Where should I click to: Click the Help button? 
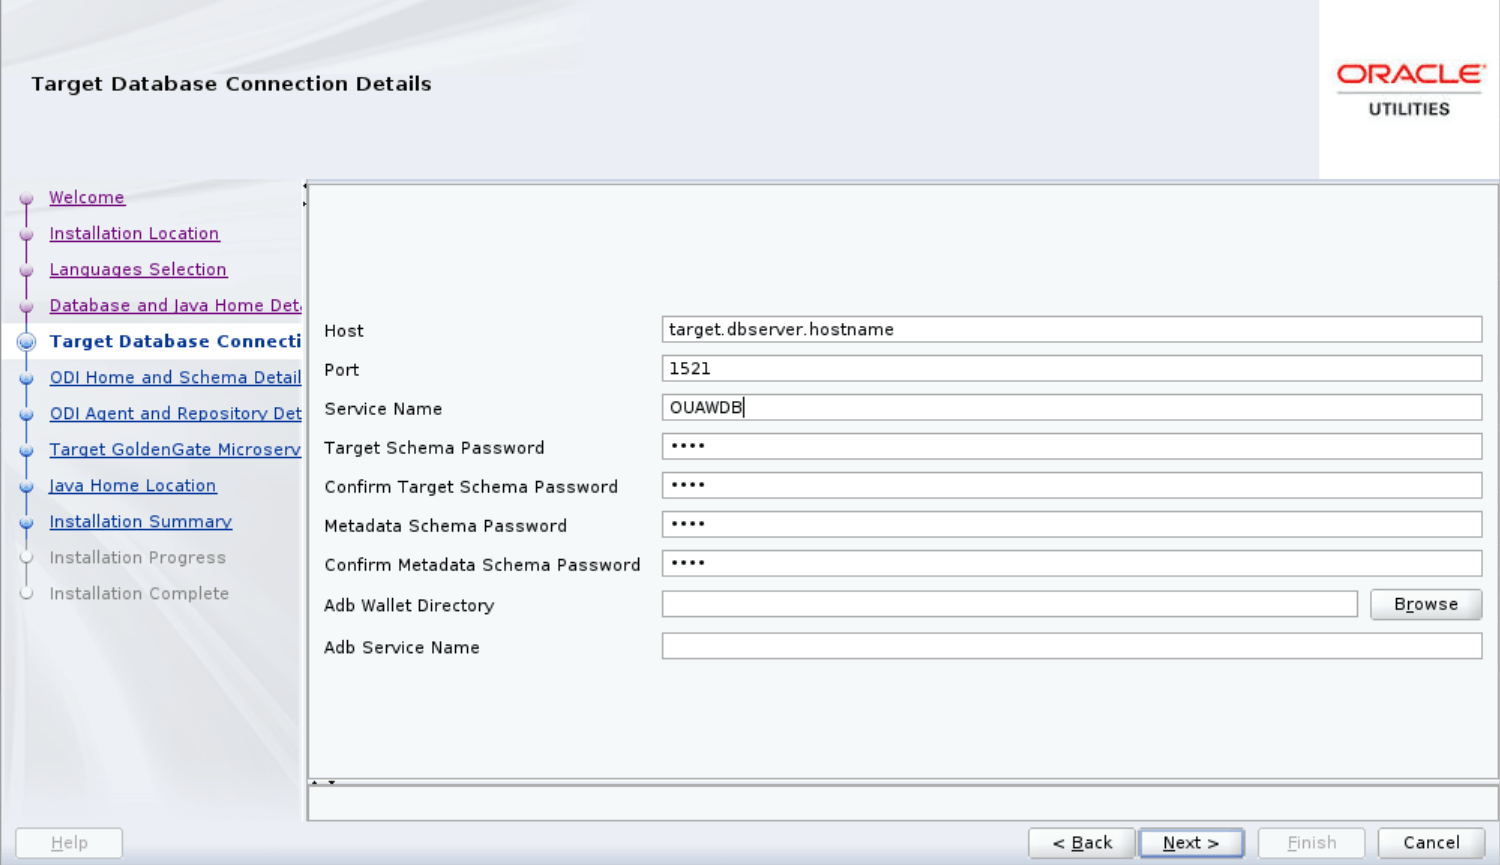pos(68,843)
